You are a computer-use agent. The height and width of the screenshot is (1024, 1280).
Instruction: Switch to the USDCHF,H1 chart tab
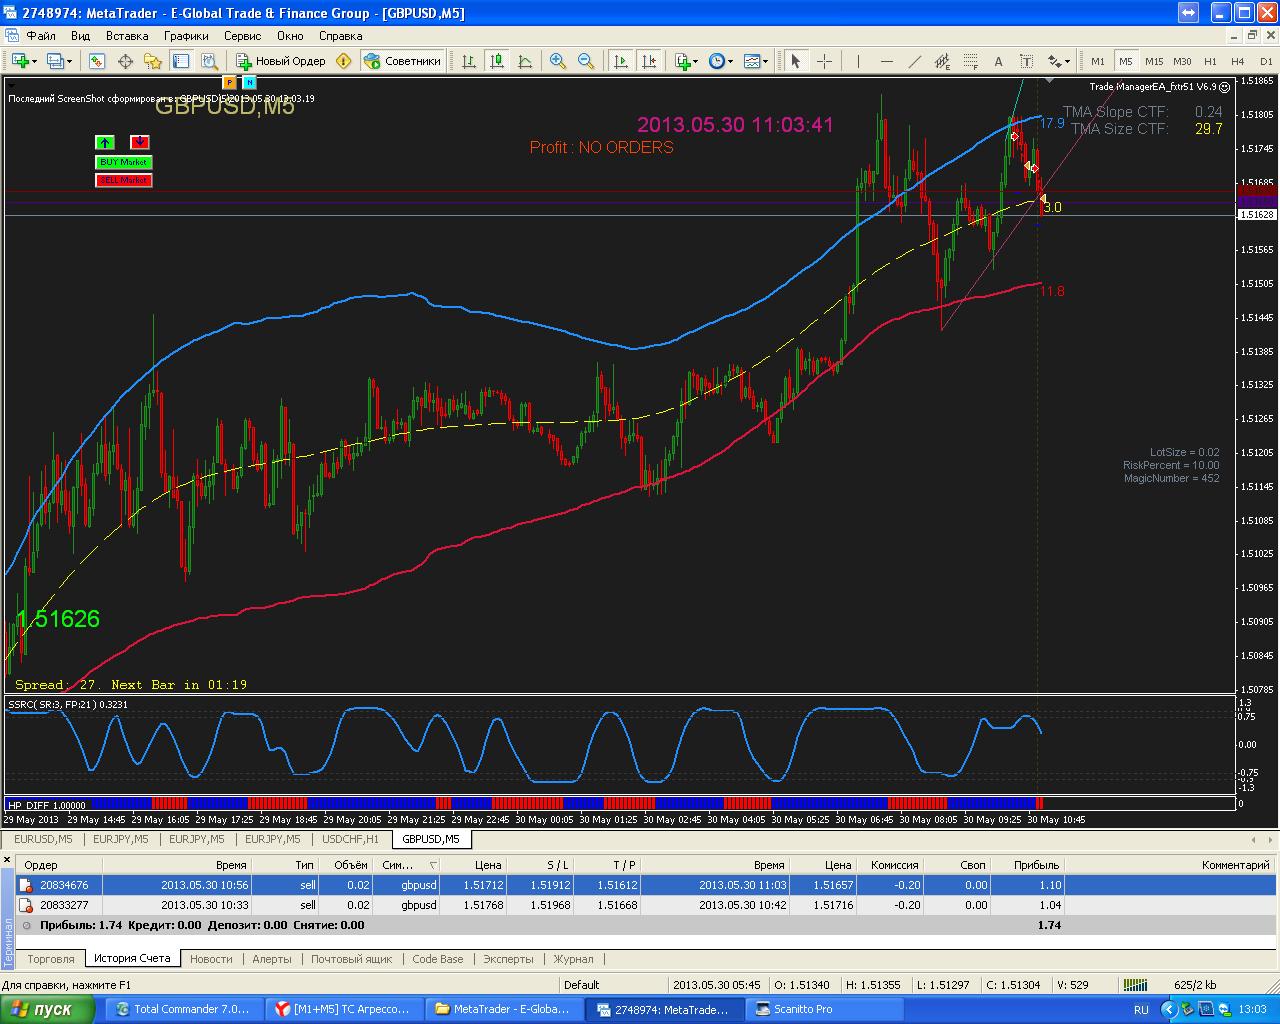(350, 839)
